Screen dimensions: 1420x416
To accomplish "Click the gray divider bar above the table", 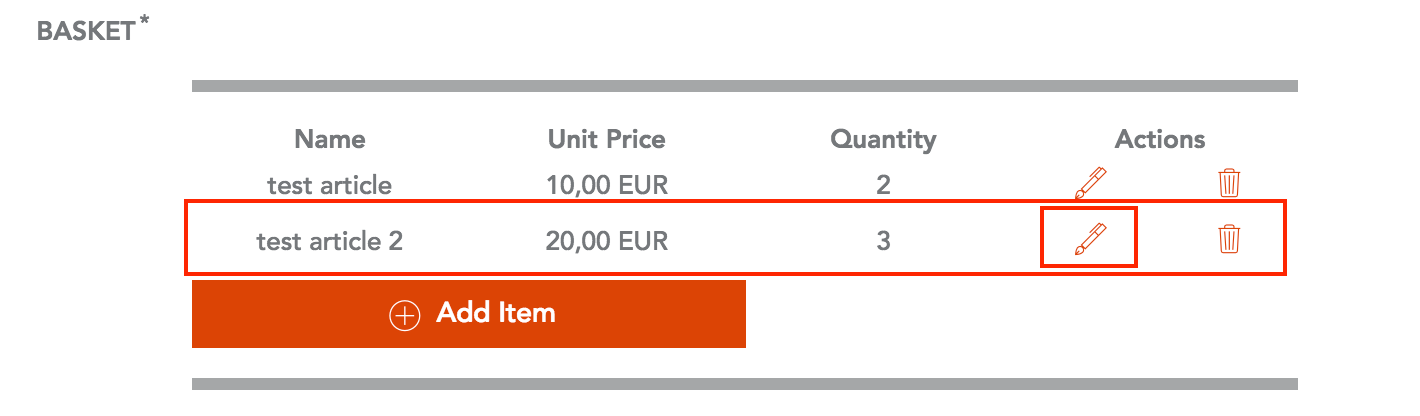I will click(745, 86).
